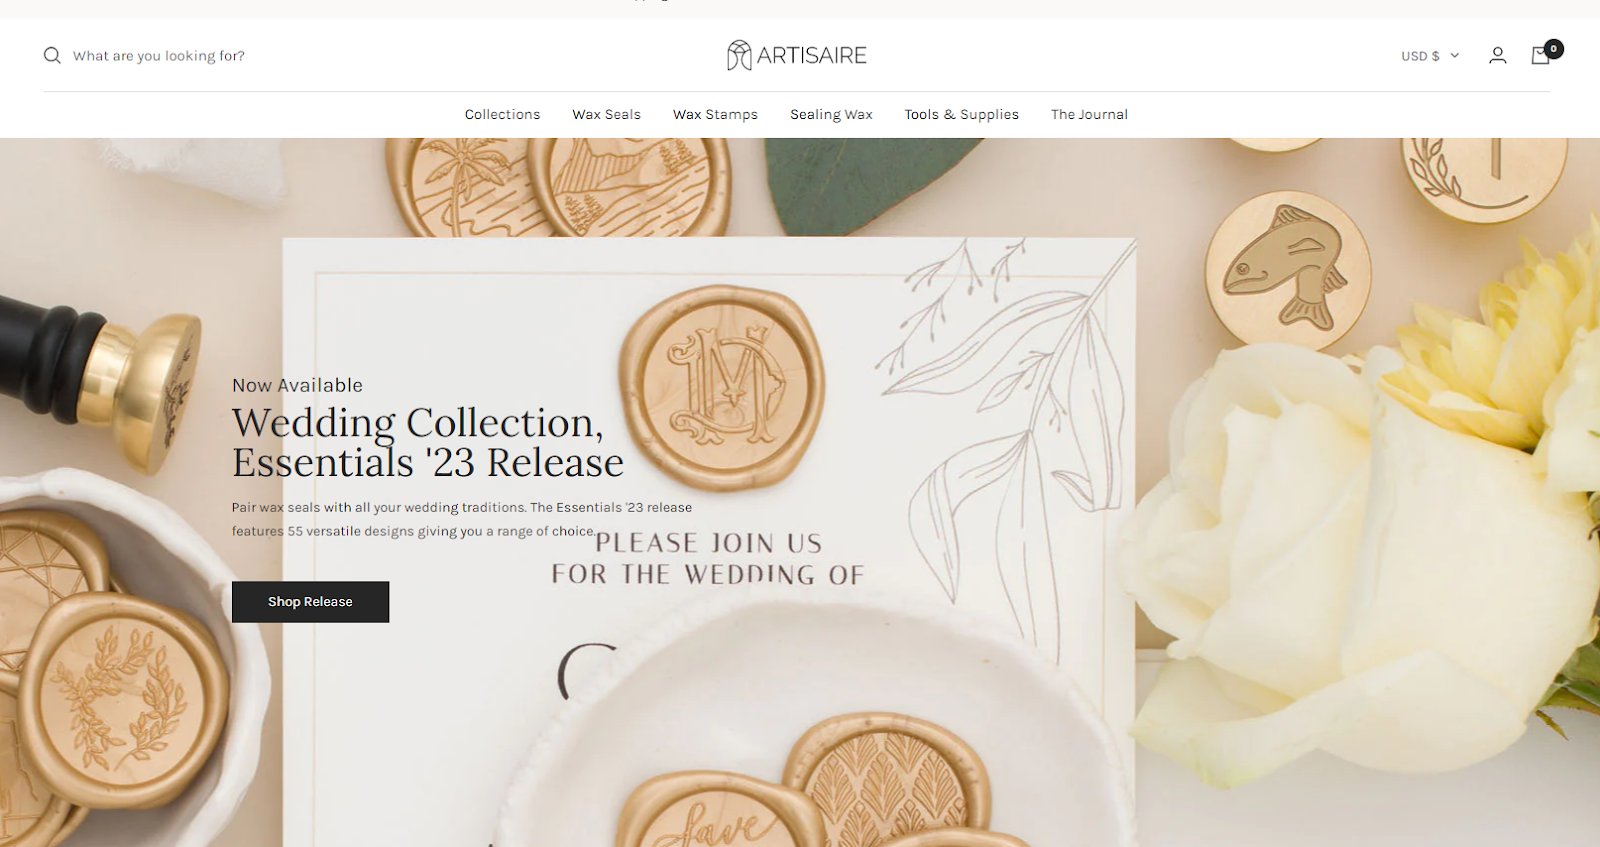Open the Collections menu
The width and height of the screenshot is (1600, 847).
tap(502, 115)
